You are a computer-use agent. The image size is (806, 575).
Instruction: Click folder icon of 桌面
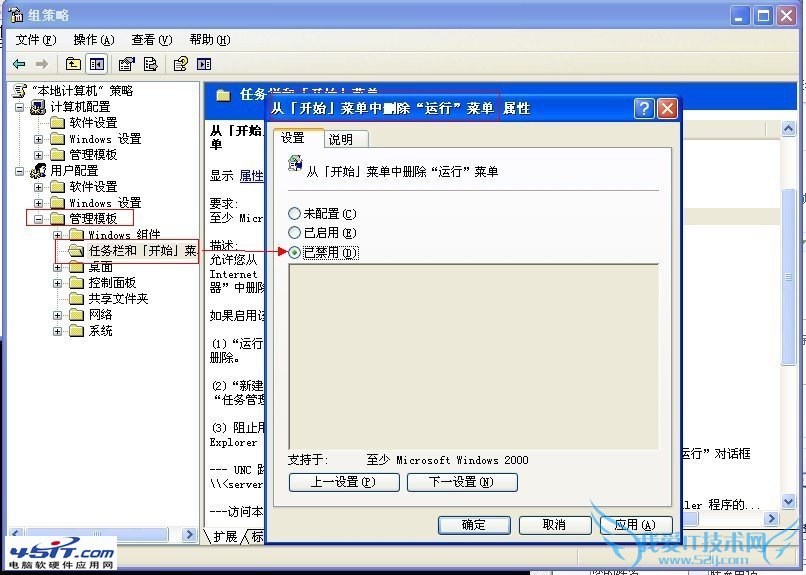[77, 267]
